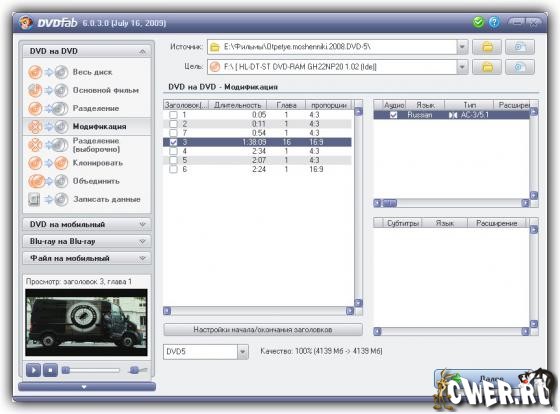Image resolution: width=560 pixels, height=414 pixels.
Task: Select title 6 duration '2:24'
Action: pos(259,169)
